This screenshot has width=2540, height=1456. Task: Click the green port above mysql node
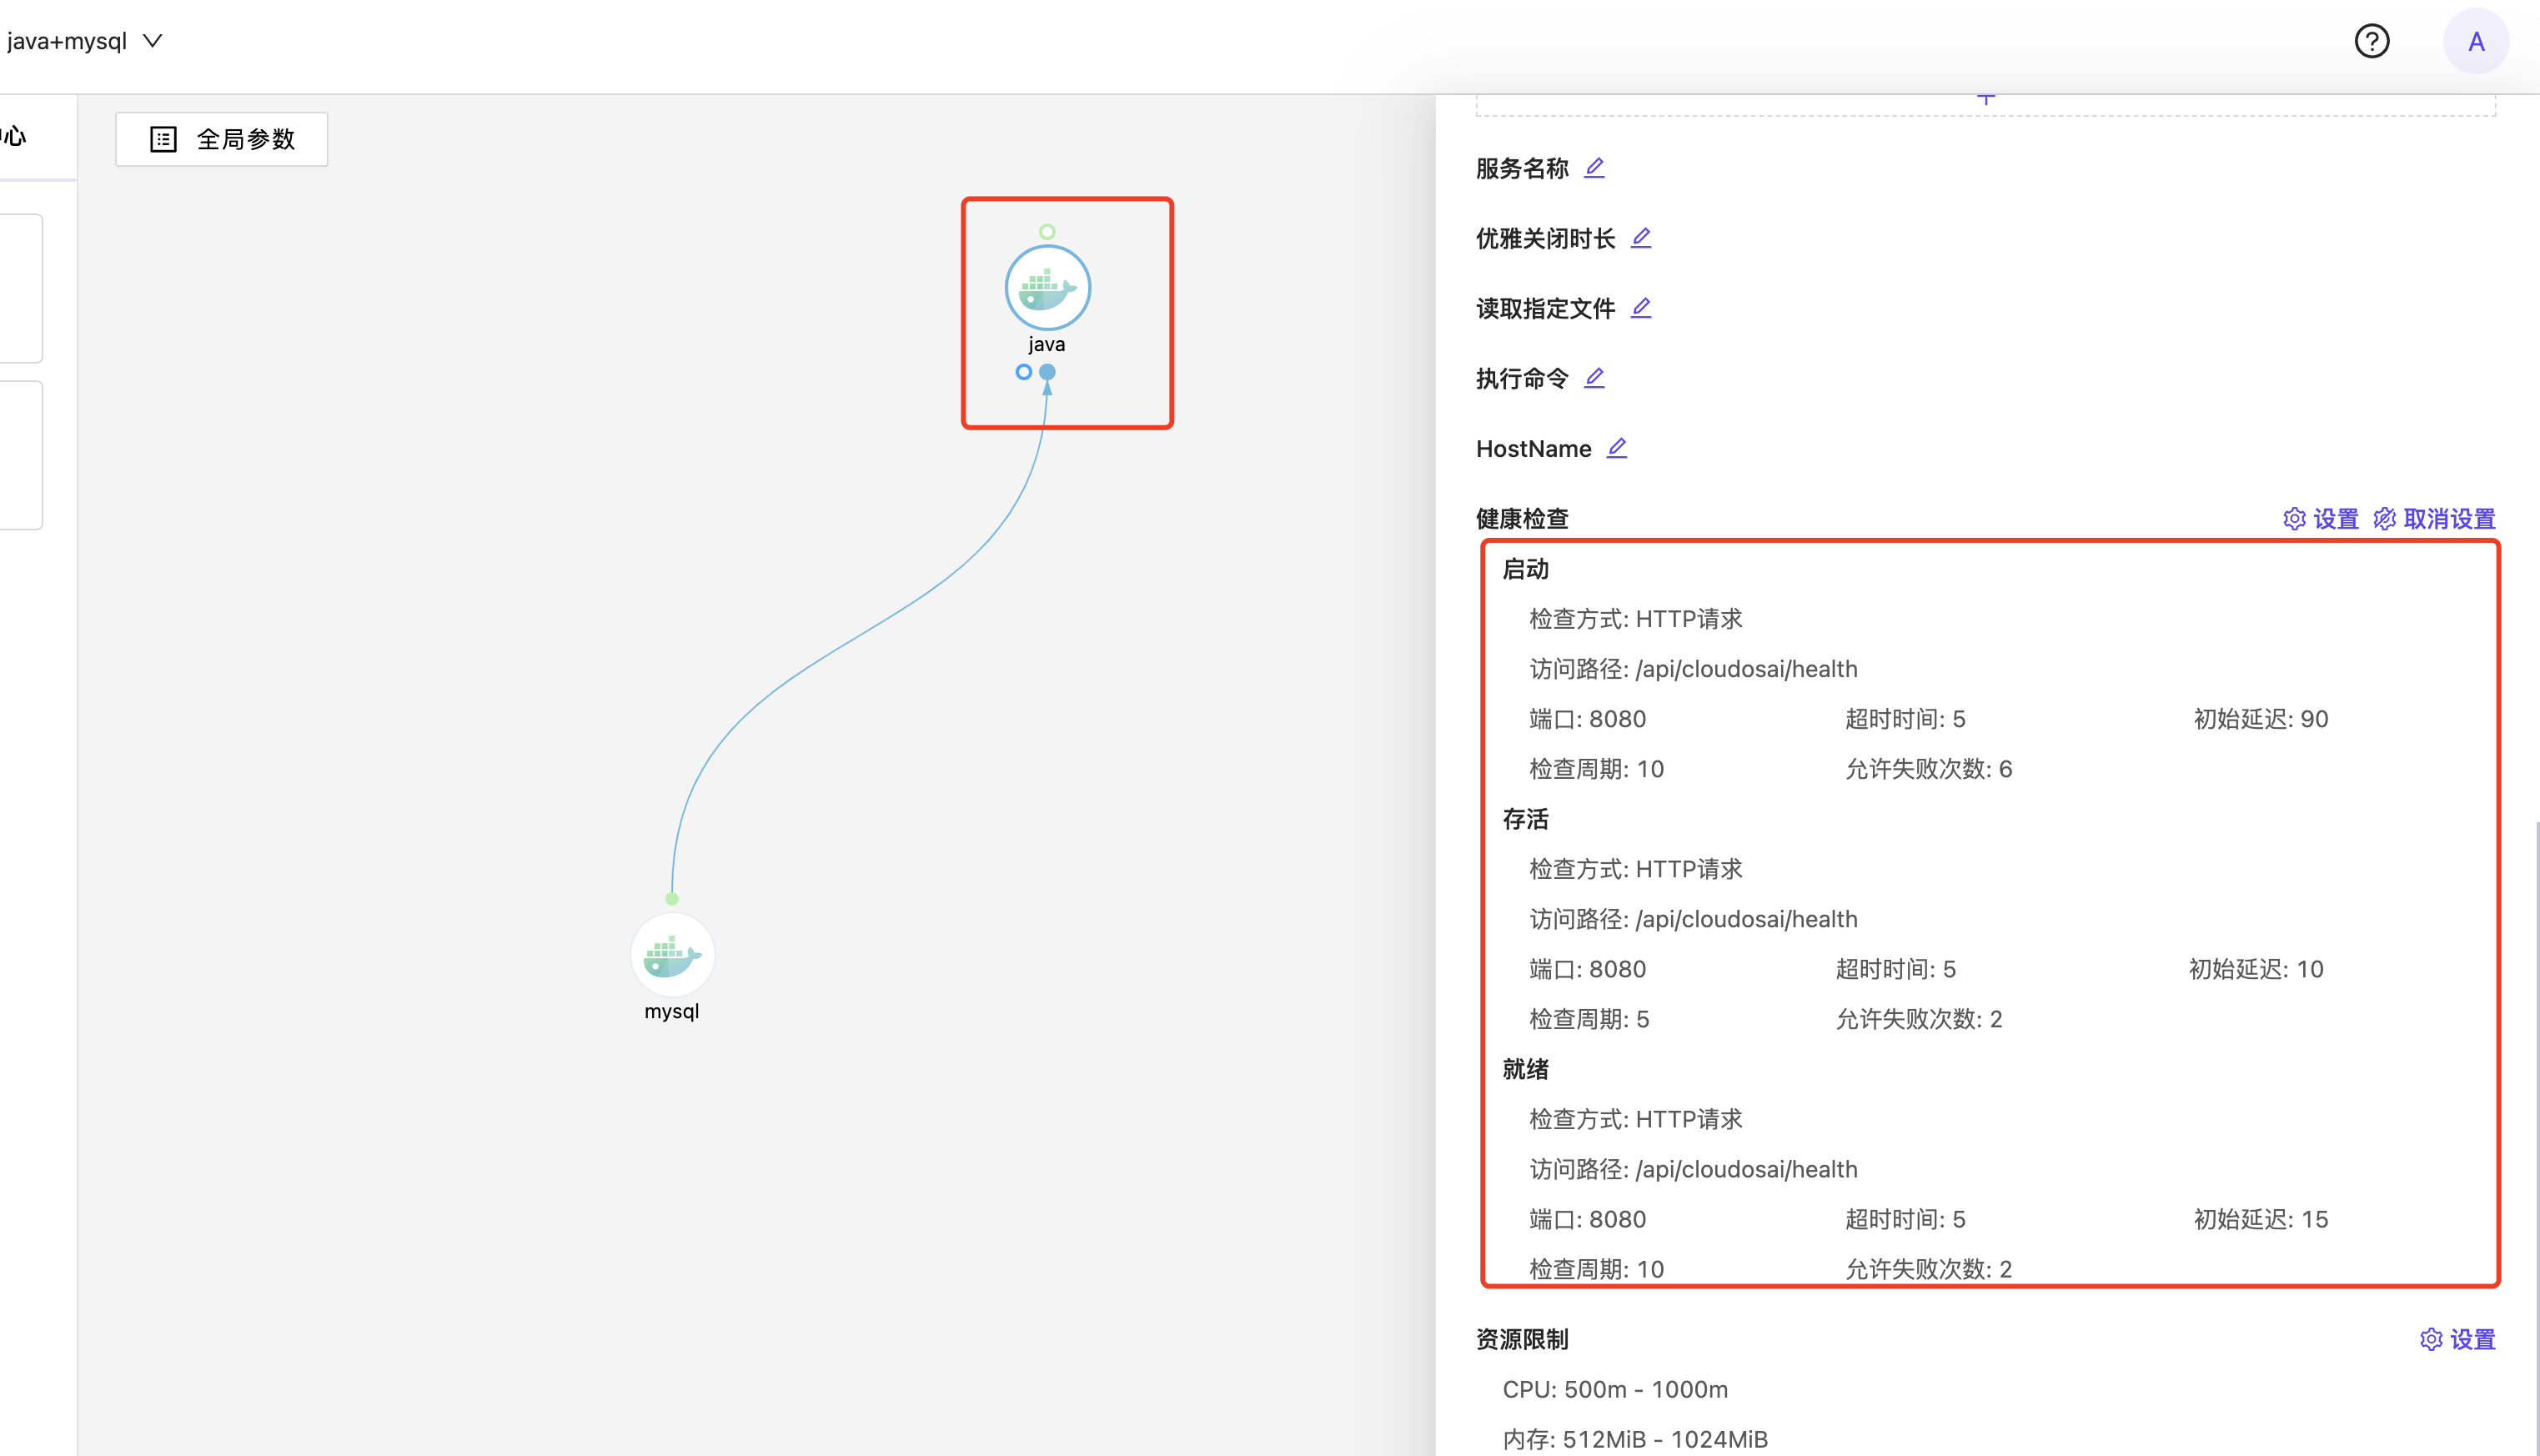(672, 899)
